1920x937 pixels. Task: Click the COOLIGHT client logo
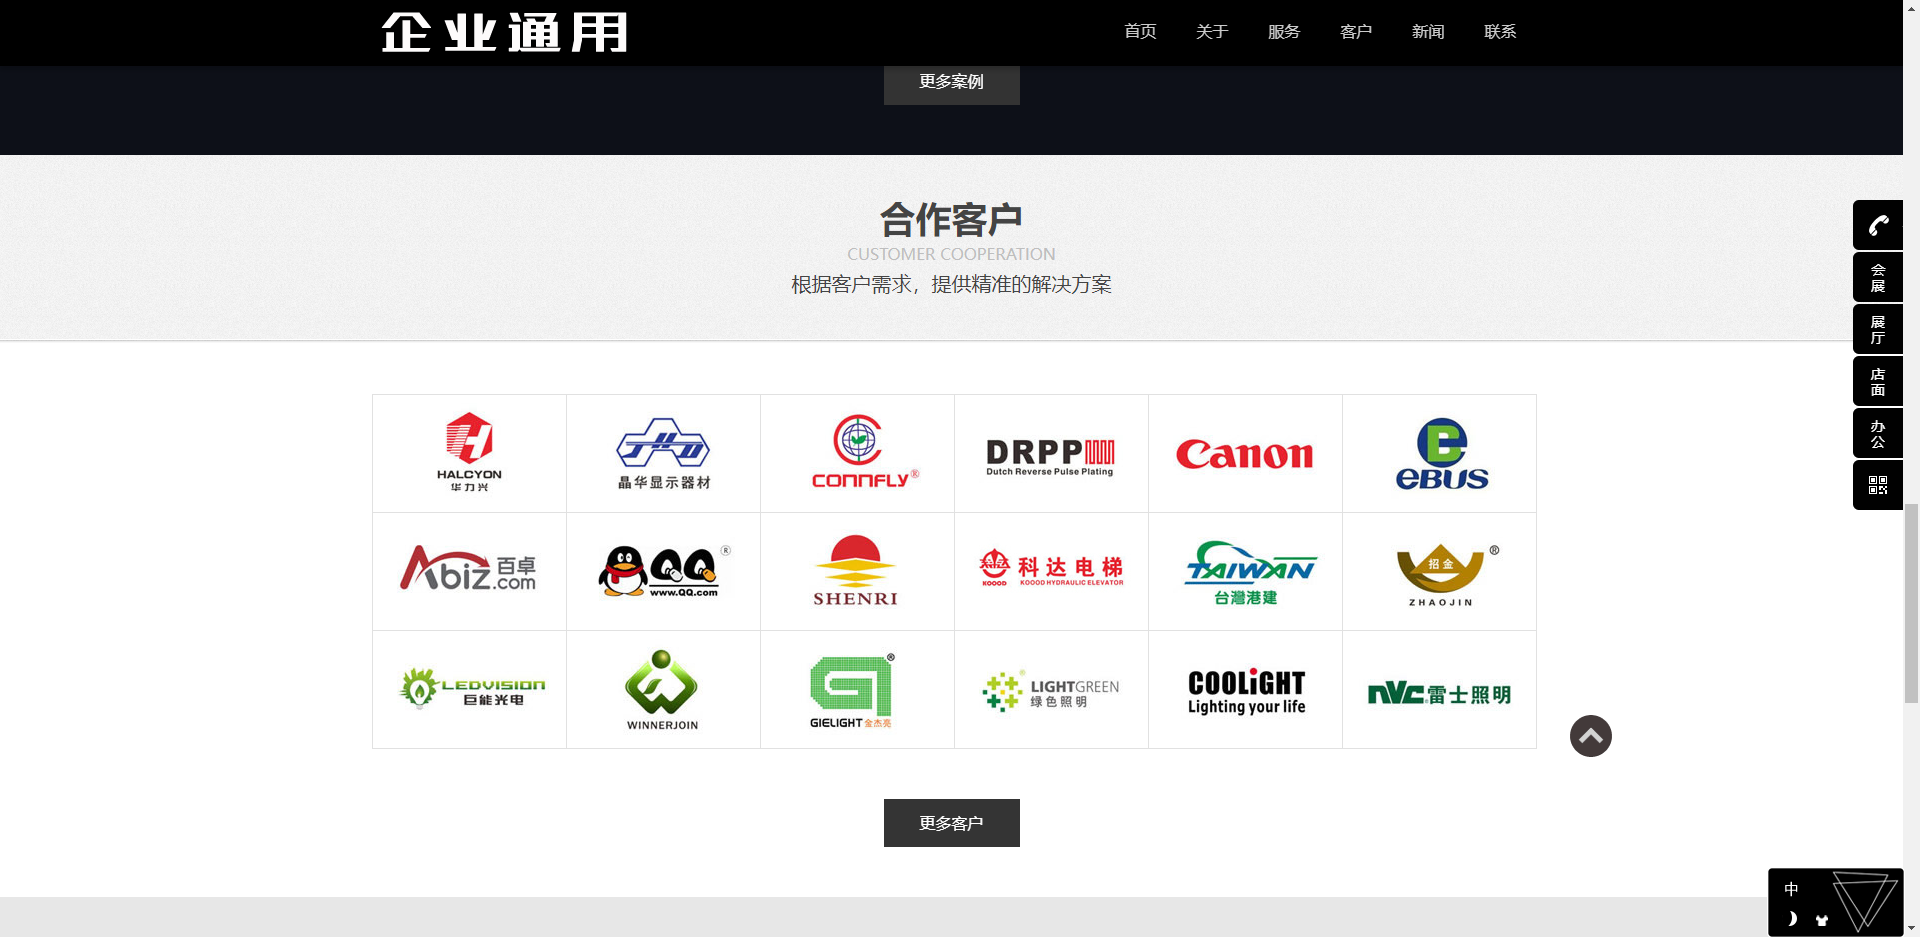[1246, 689]
